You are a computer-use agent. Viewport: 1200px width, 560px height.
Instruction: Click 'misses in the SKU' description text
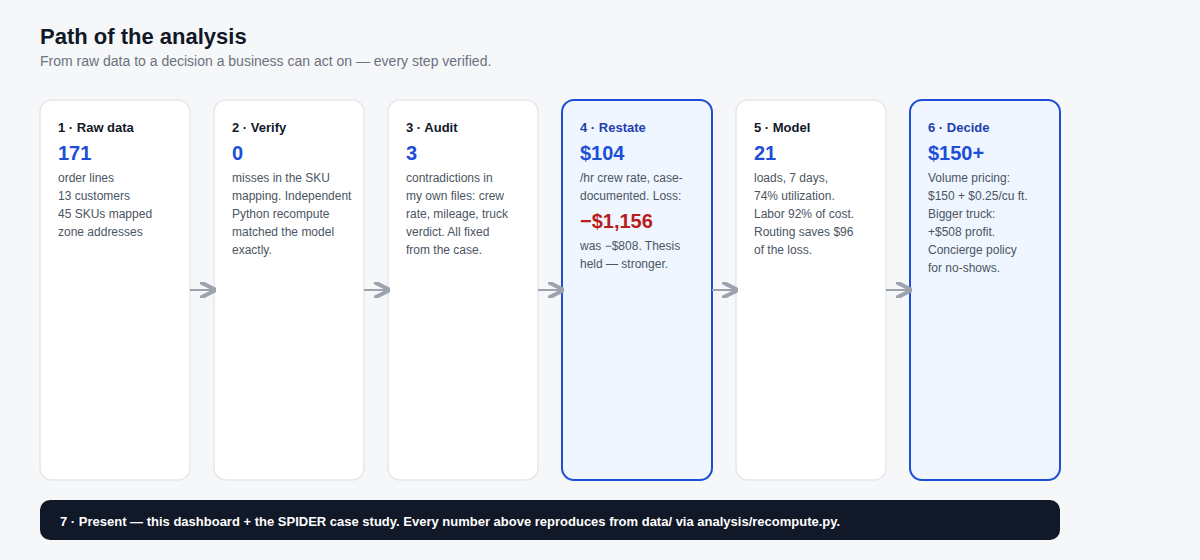coord(281,178)
